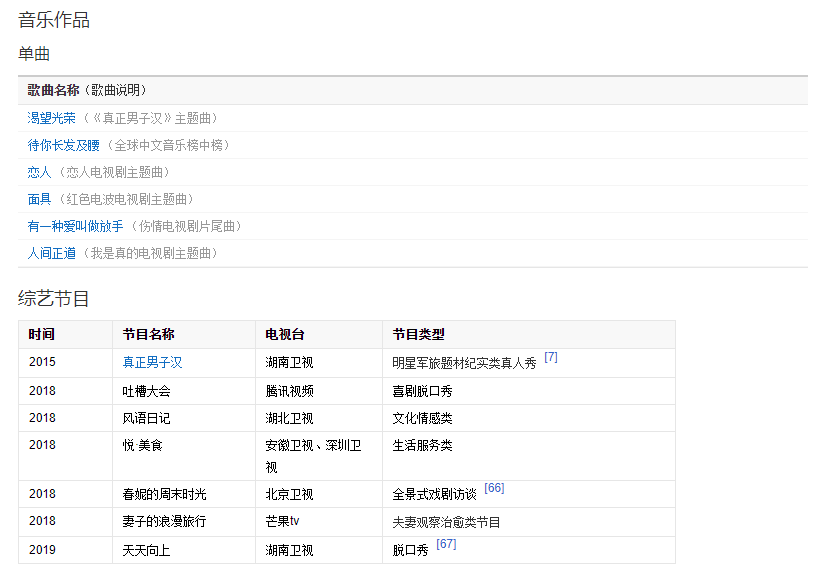Follow the 面具 song link
Viewport: 817px width, 574px height.
[x=39, y=199]
